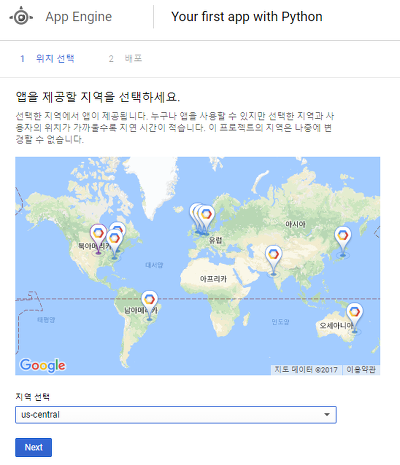Select the front US east coast pin
The height and width of the screenshot is (465, 400).
(x=115, y=244)
